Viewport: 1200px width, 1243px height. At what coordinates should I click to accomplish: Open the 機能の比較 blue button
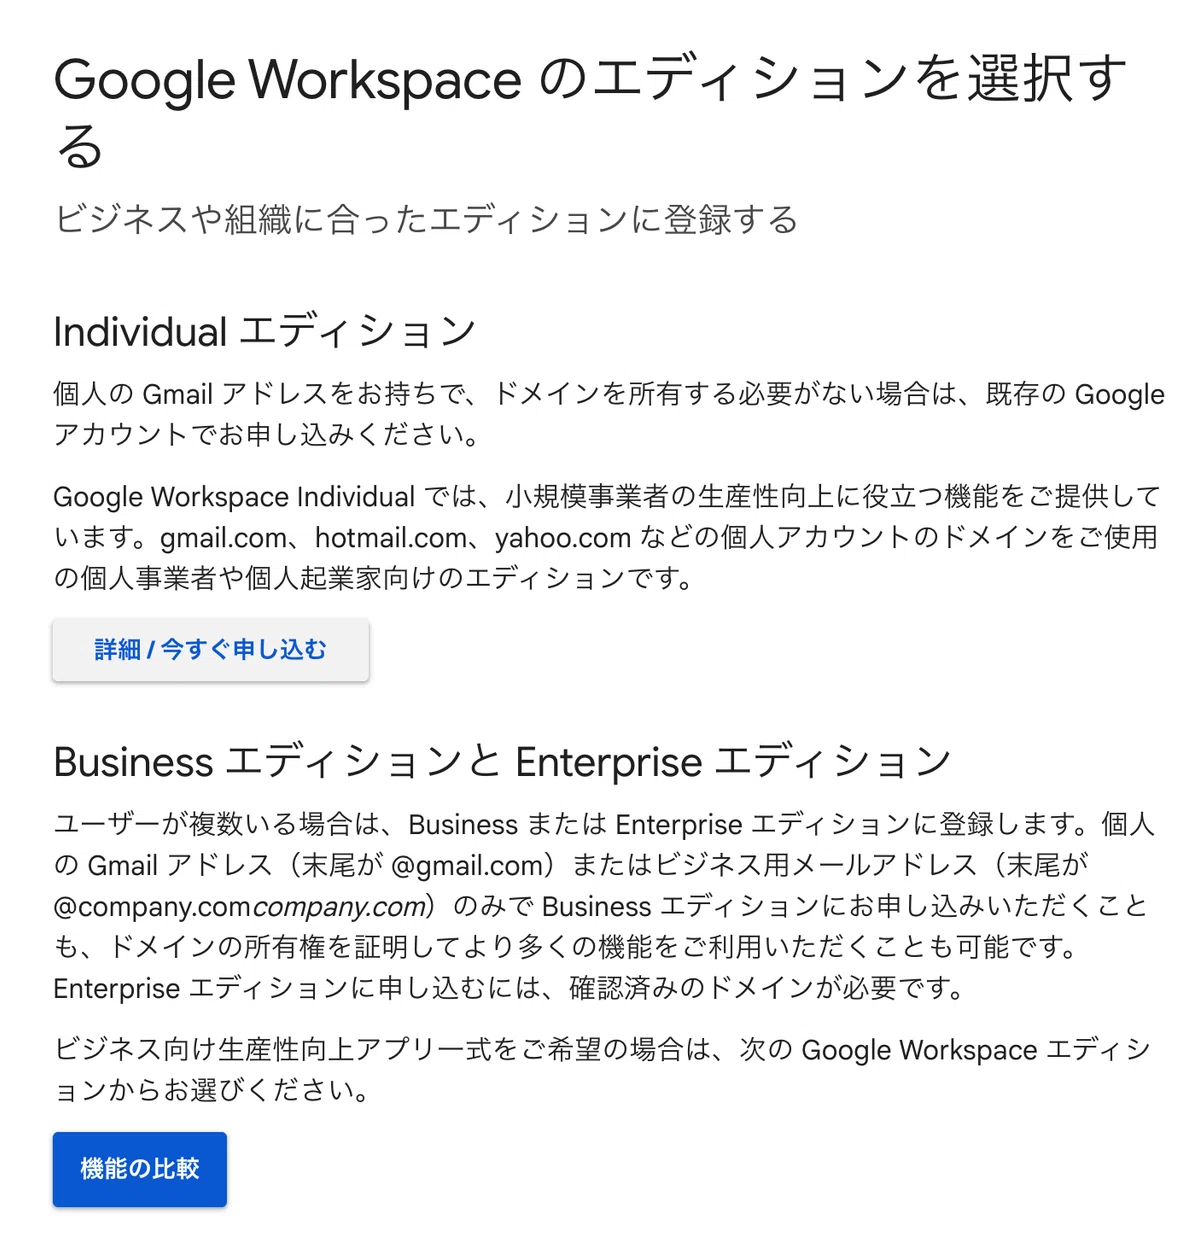140,1169
